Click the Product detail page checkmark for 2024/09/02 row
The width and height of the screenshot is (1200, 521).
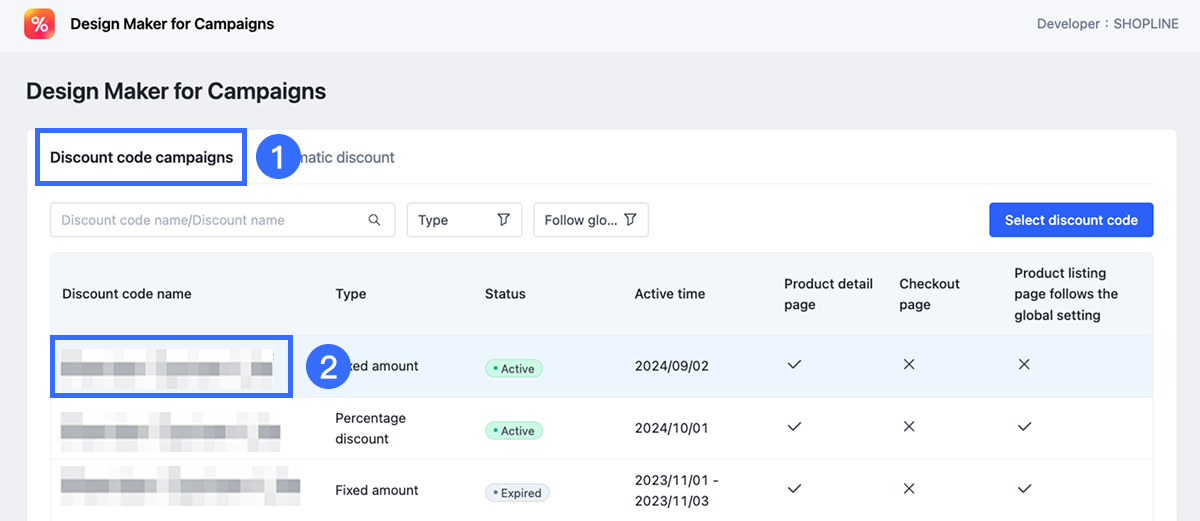click(794, 365)
